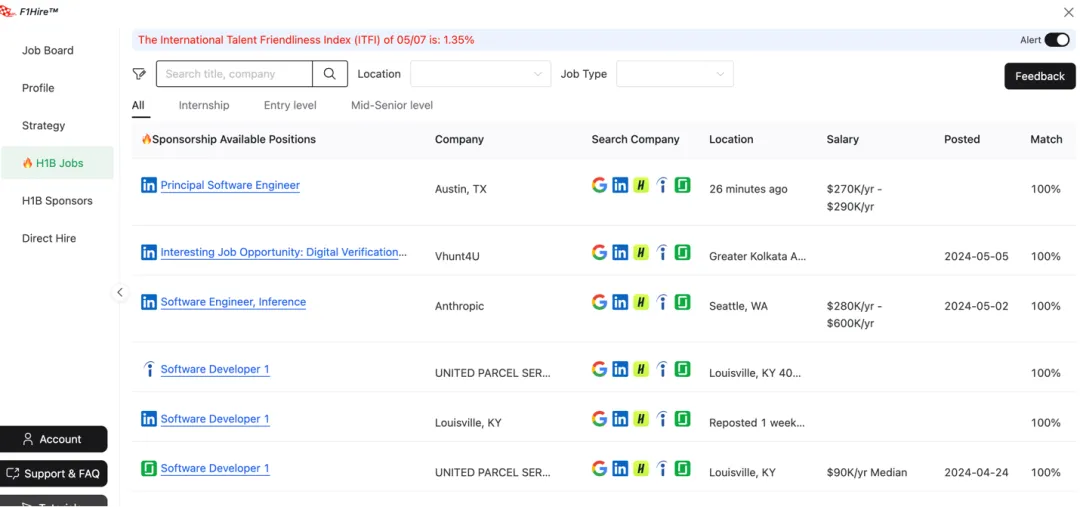
Task: Click the $280K/yr - $600K/yr salary cell
Action: click(x=853, y=314)
